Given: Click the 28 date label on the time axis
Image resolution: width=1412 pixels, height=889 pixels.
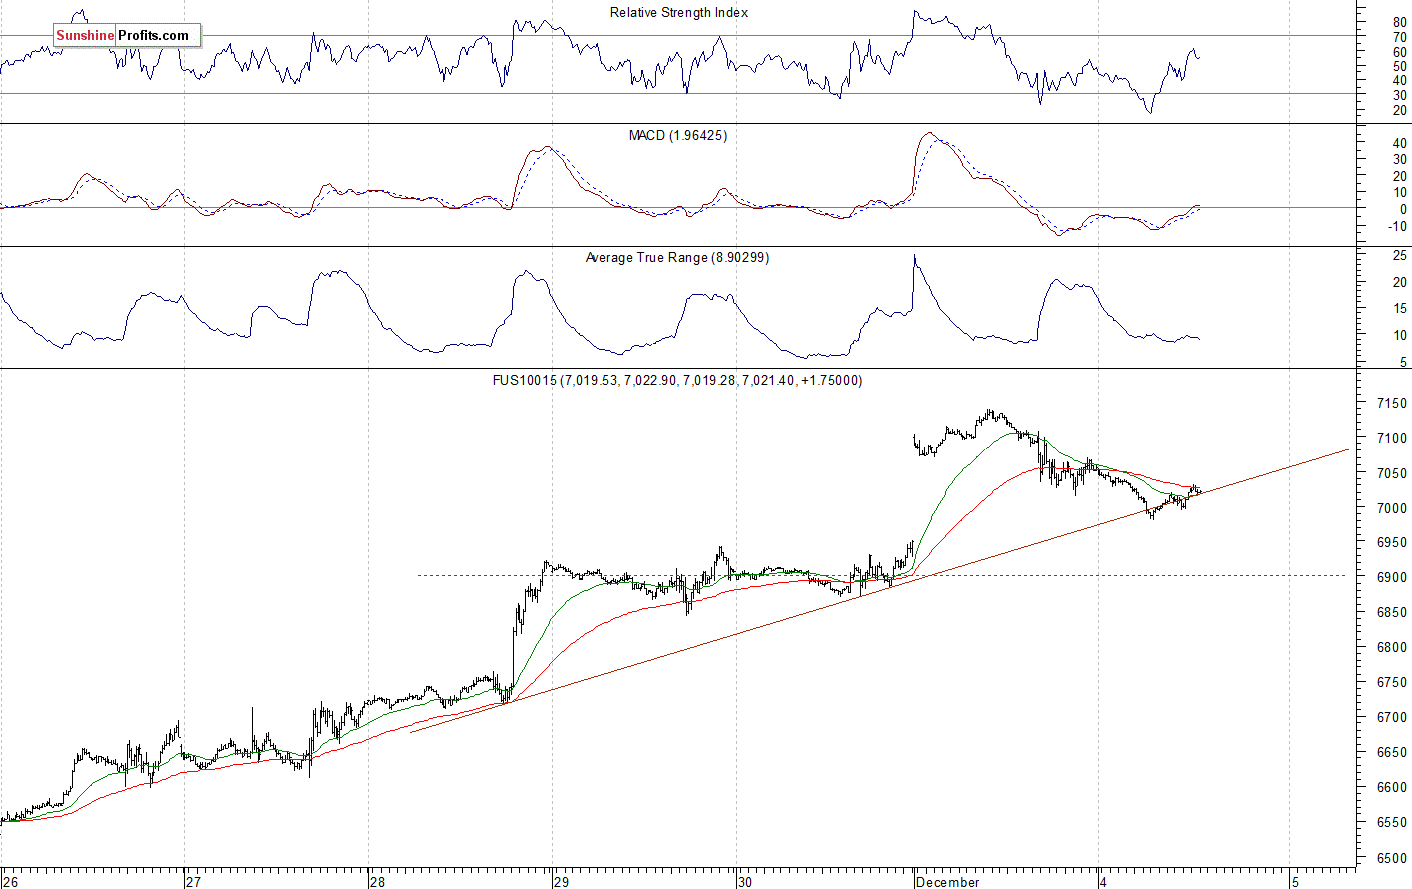Looking at the screenshot, I should [377, 882].
